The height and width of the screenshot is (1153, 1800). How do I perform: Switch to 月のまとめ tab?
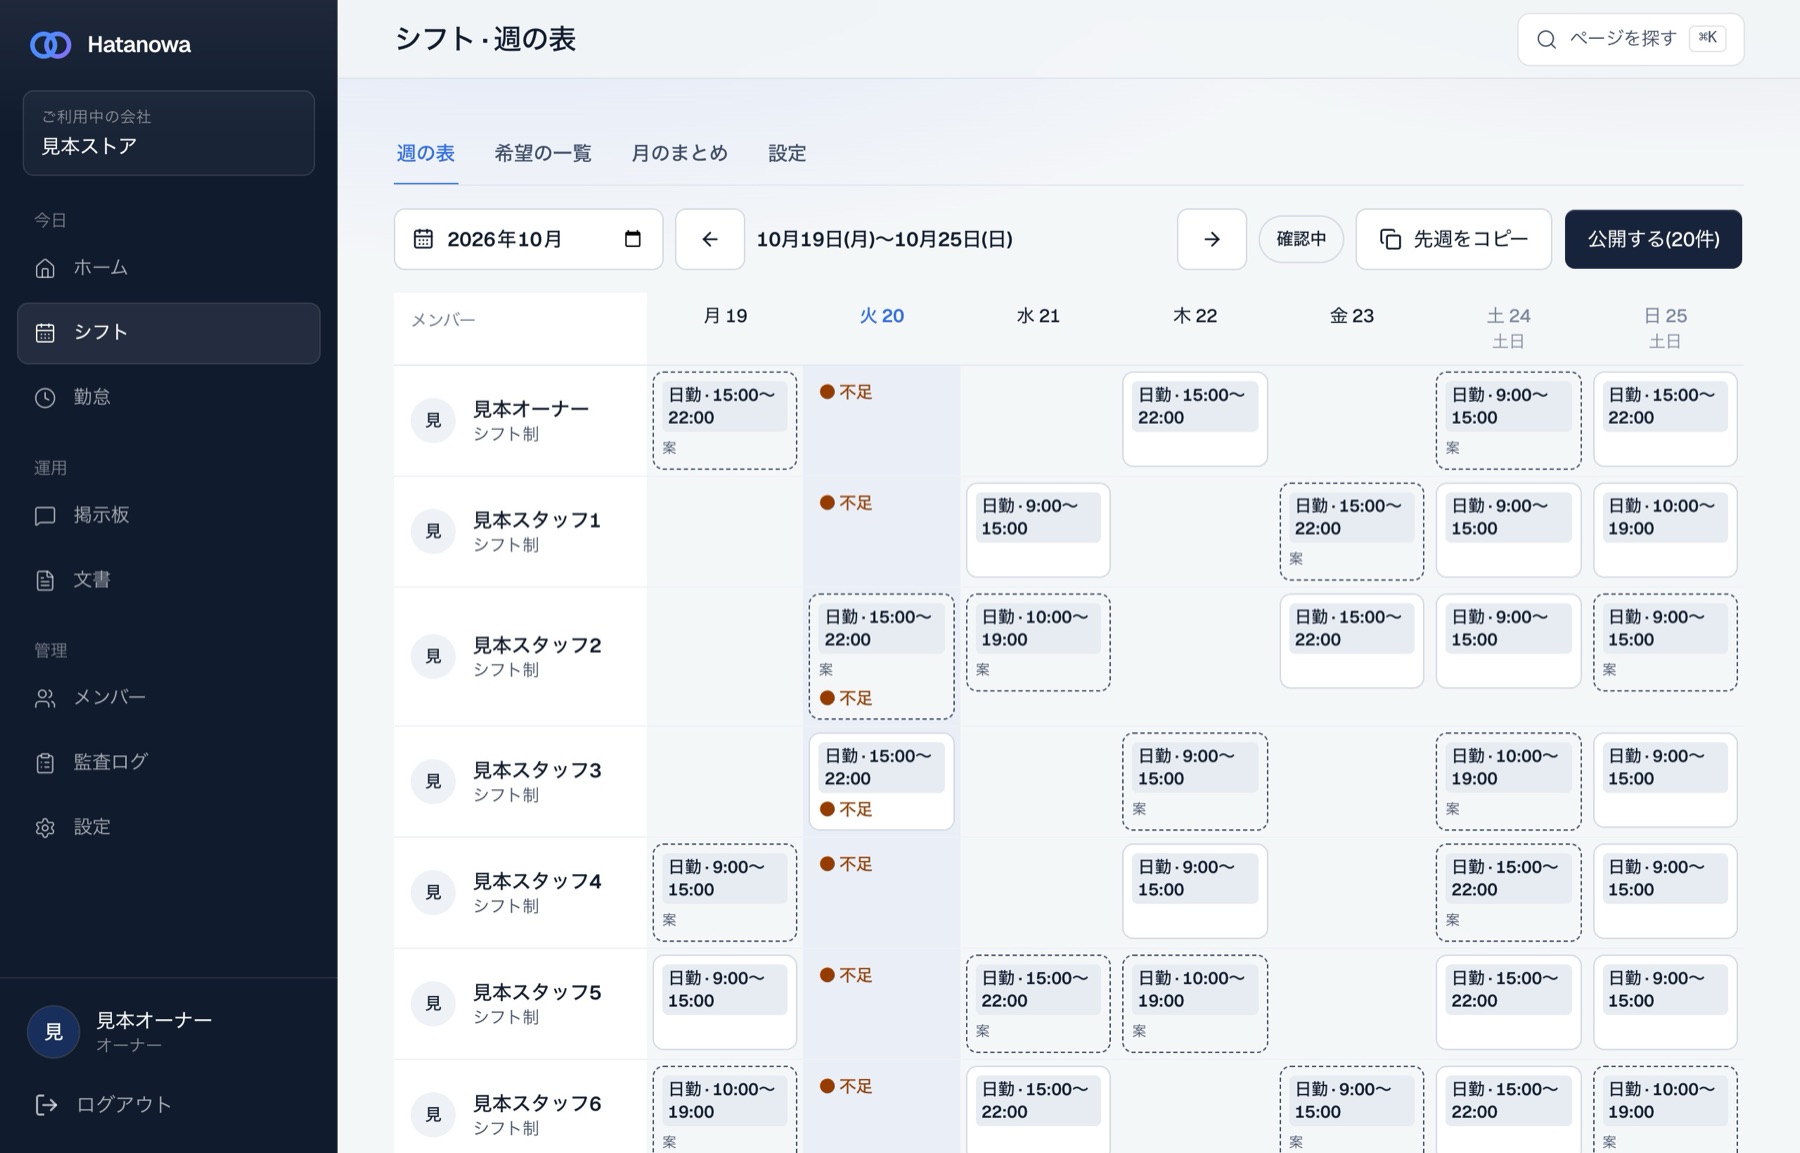pyautogui.click(x=679, y=154)
